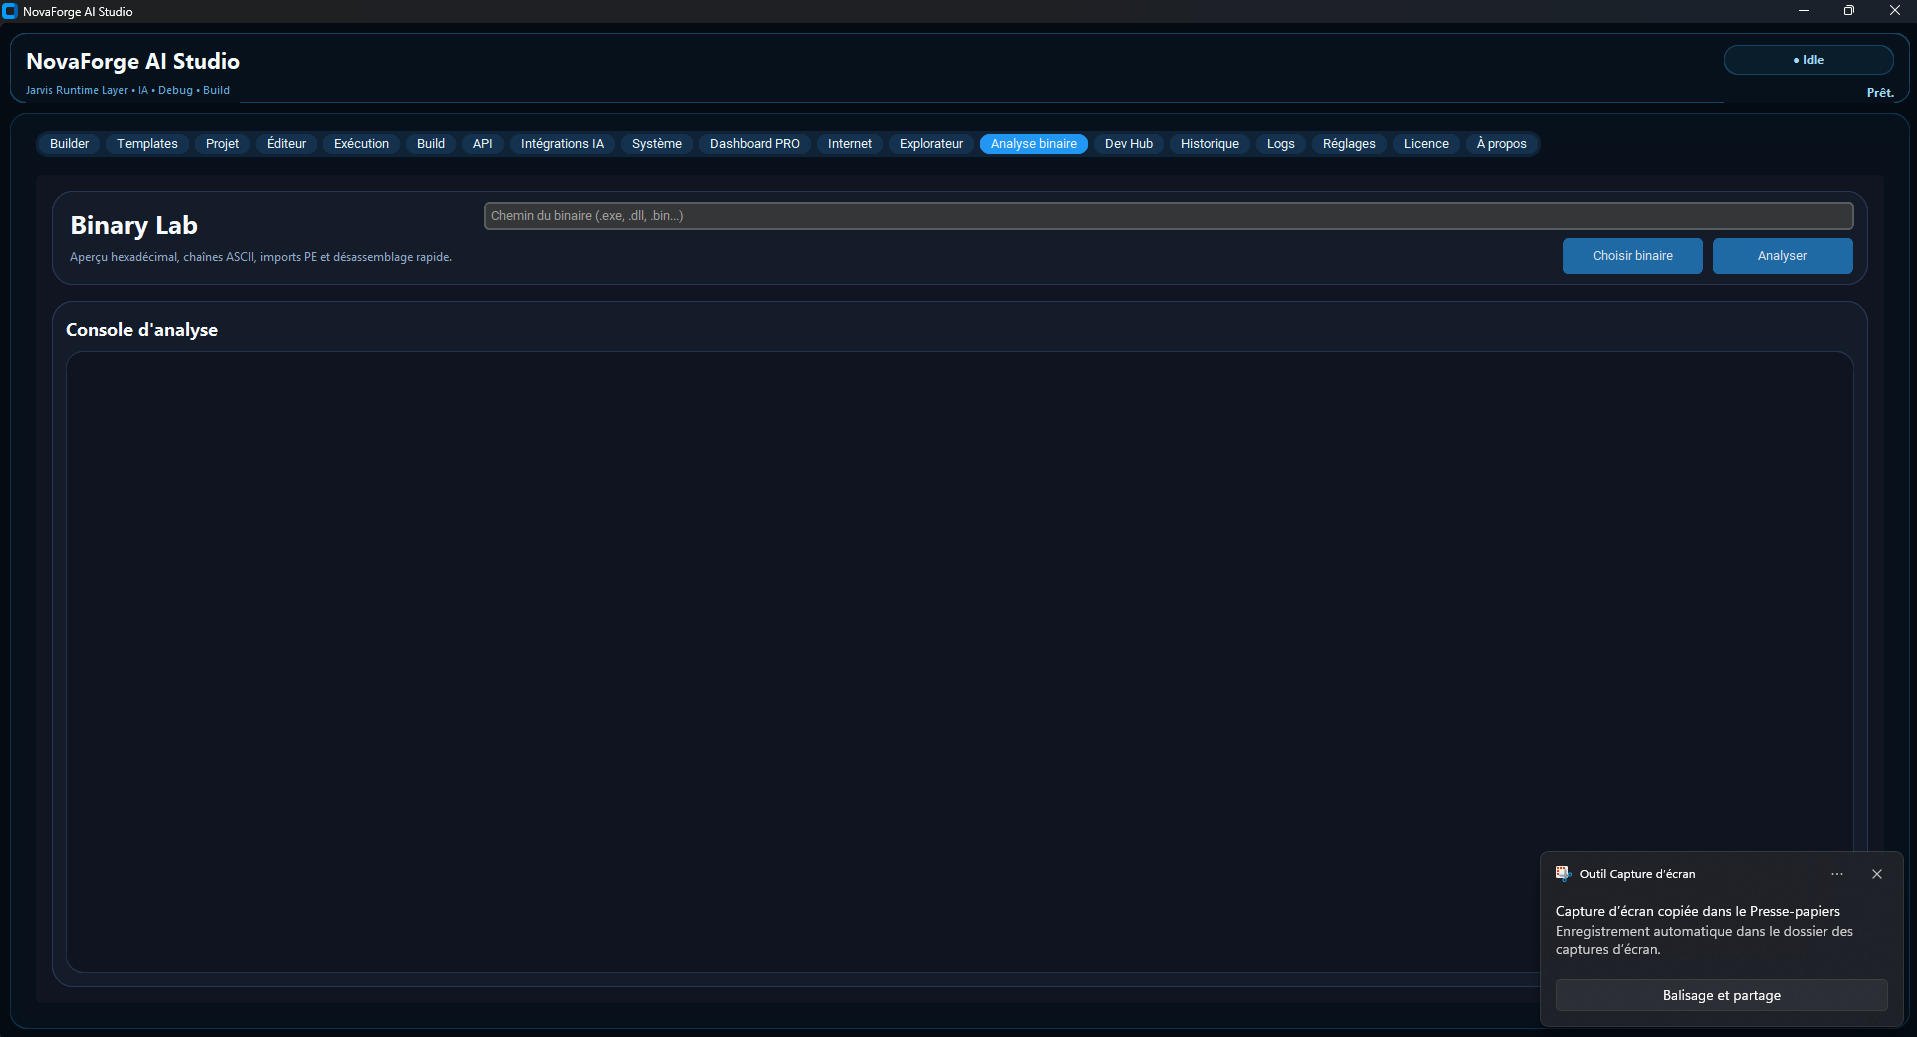Open the notification's three-dot options menu
The width and height of the screenshot is (1917, 1037).
point(1837,874)
